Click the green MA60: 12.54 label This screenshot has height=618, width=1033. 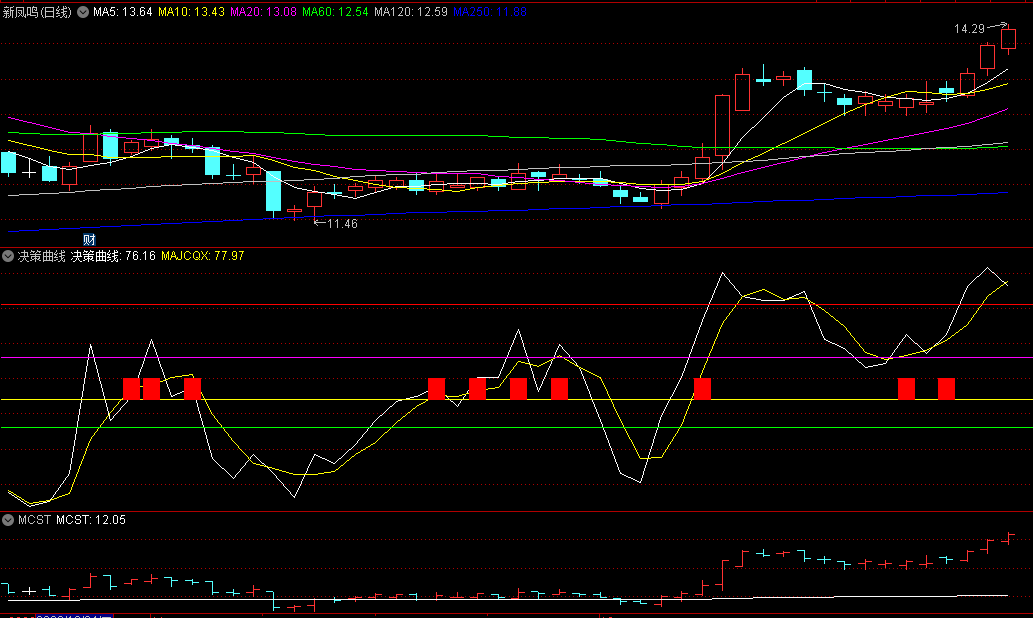tap(335, 12)
